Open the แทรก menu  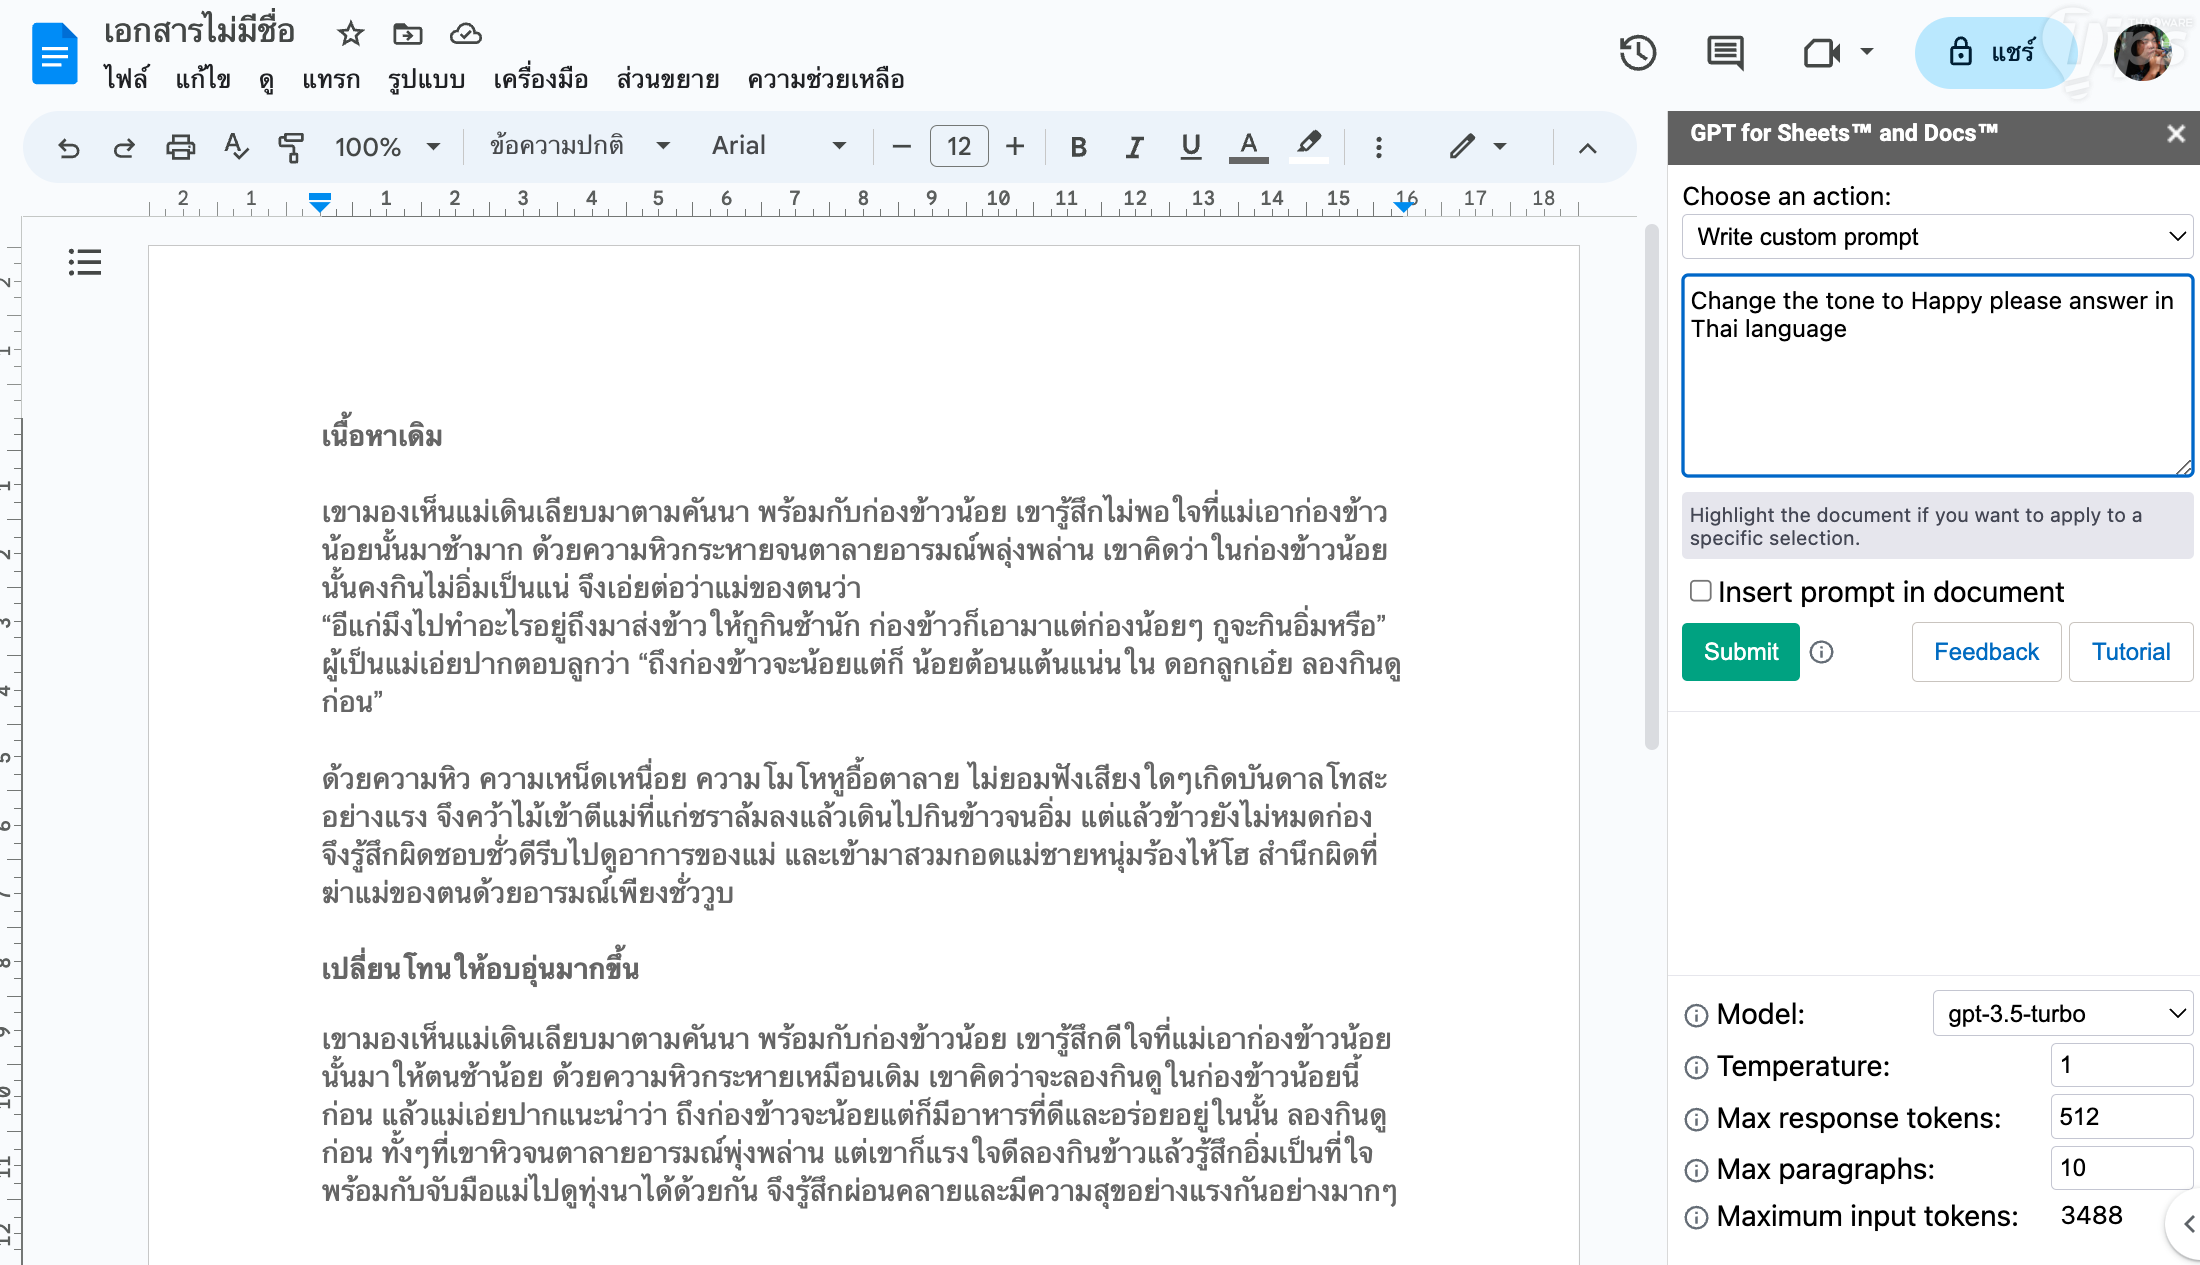331,79
